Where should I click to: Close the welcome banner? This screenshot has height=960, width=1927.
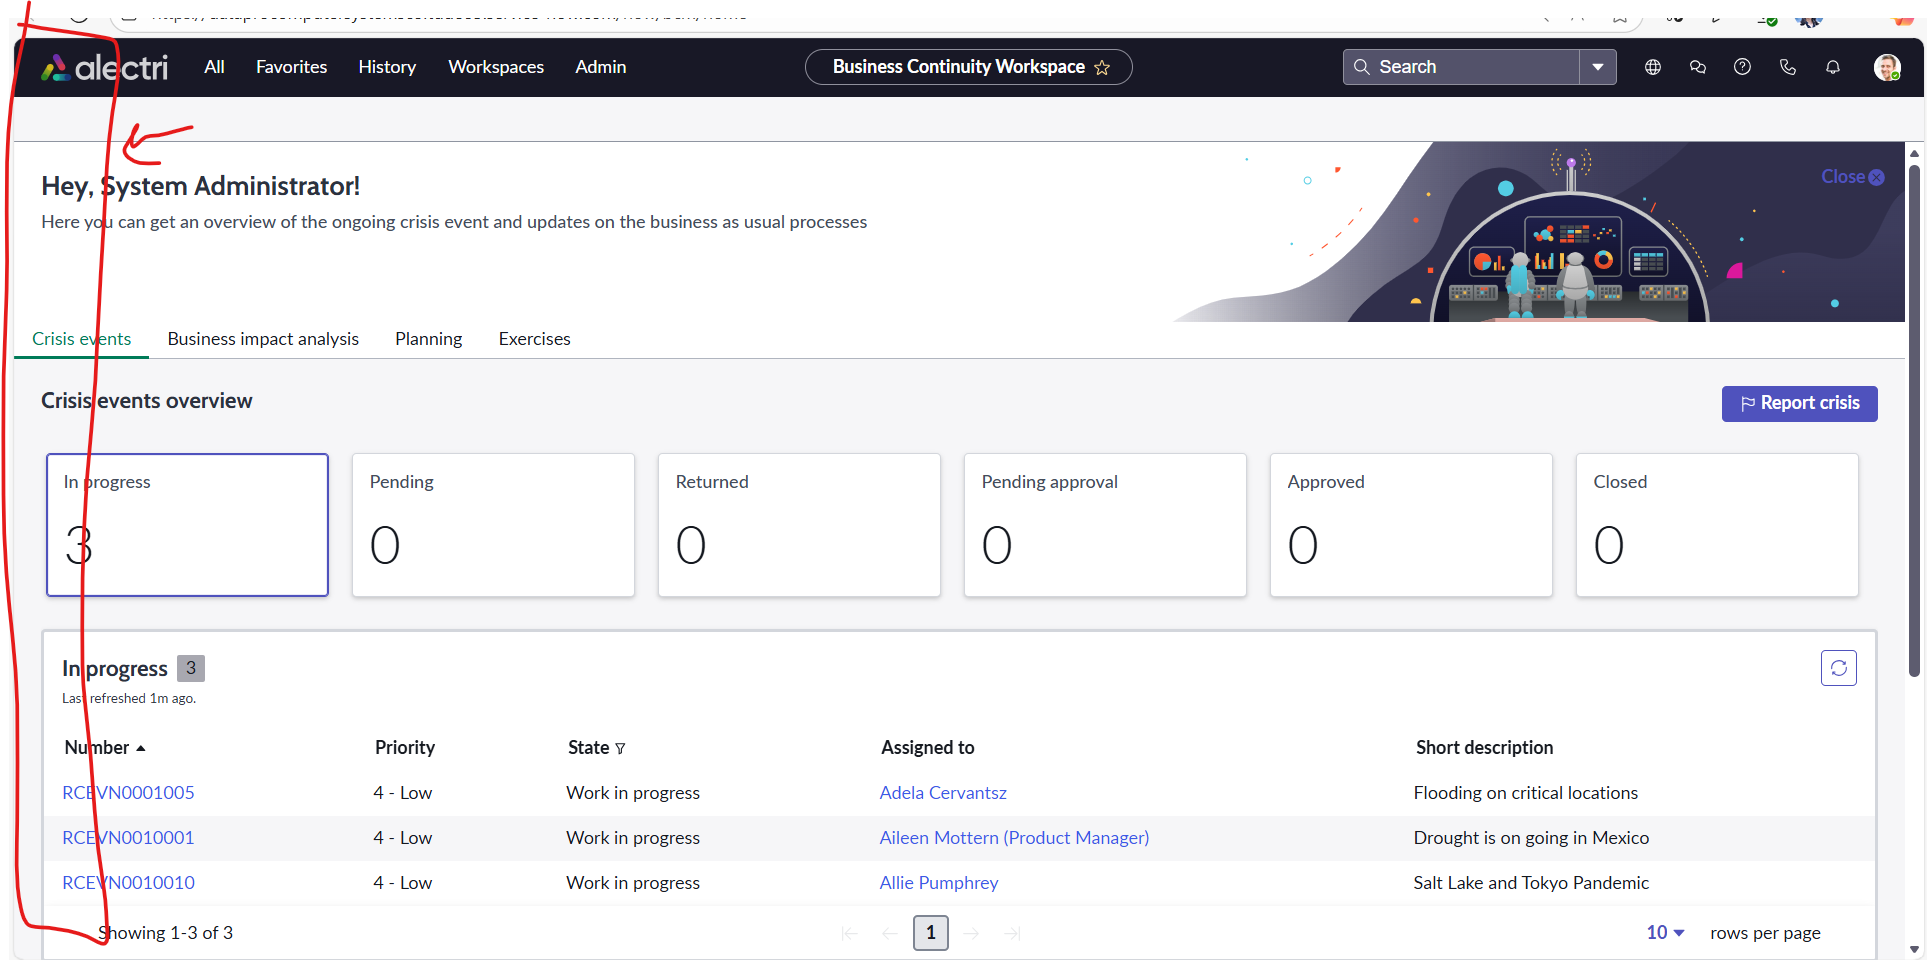(x=1852, y=177)
